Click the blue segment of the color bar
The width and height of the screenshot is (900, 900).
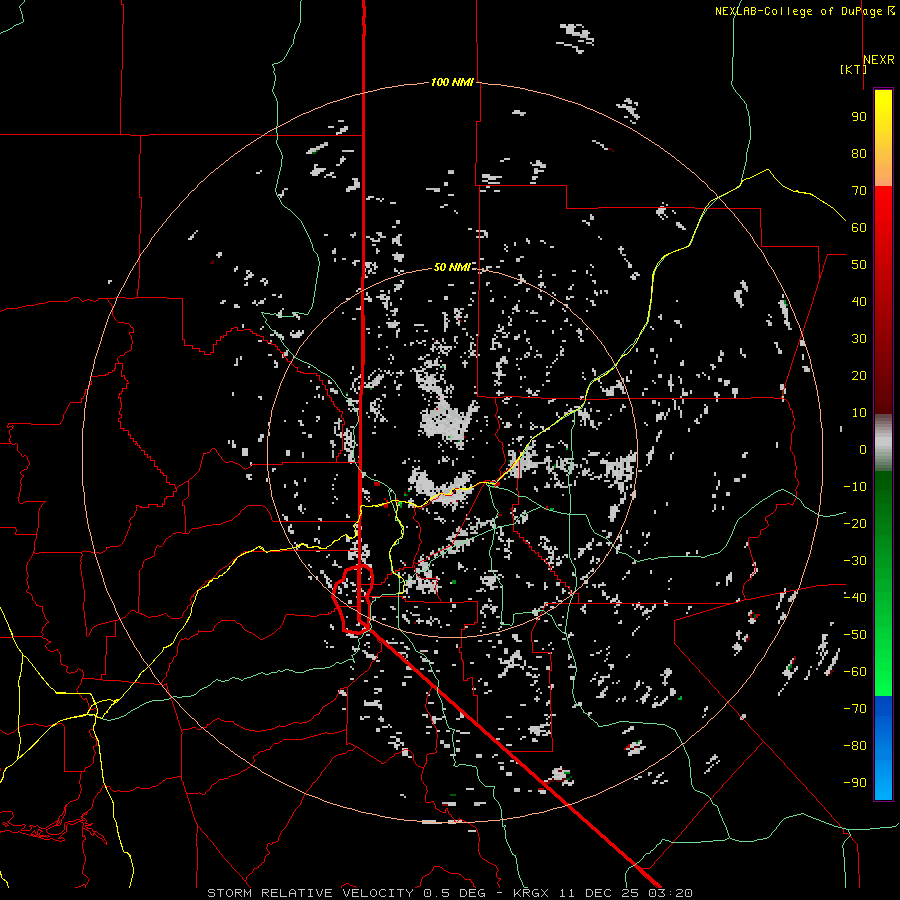[883, 746]
